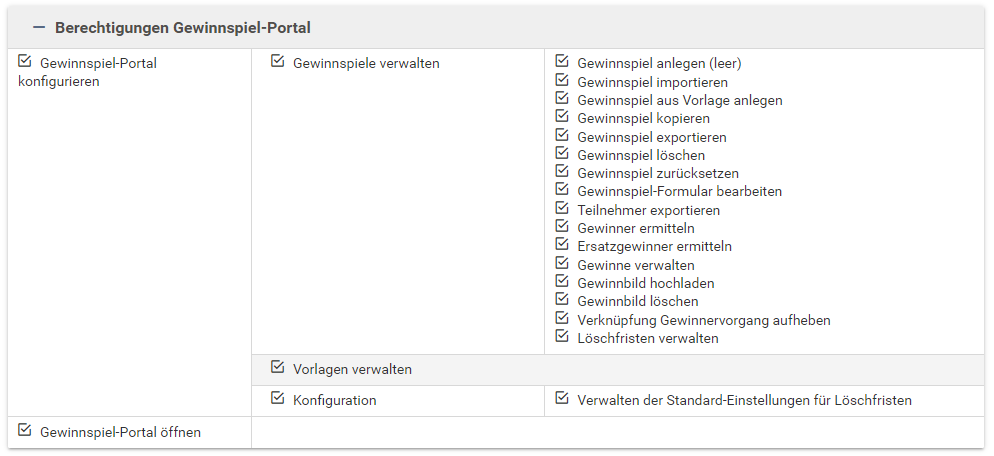Screen dimensions: 994x456
Task: Disable Gewinnspiel aus Vorlage anlegen
Action: [562, 99]
